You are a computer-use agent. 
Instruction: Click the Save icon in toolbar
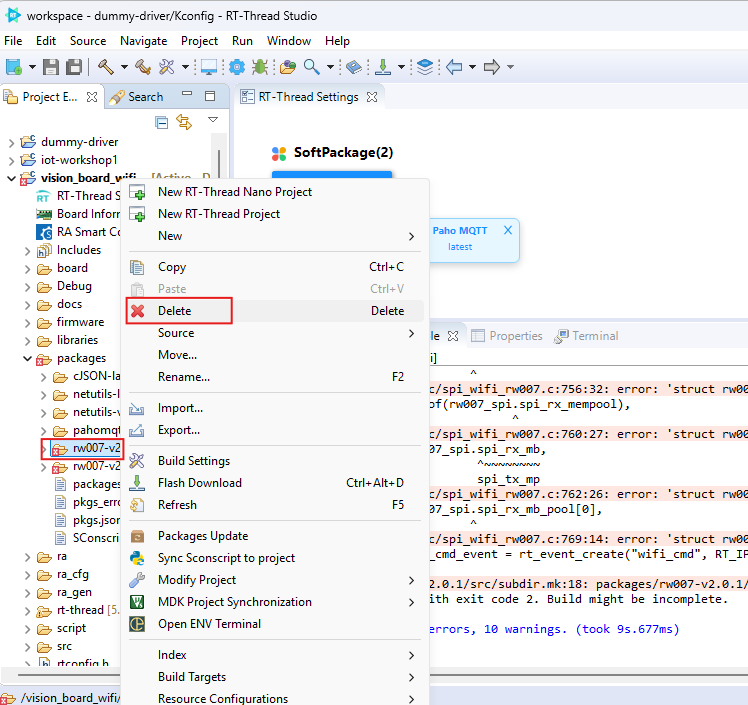click(51, 67)
